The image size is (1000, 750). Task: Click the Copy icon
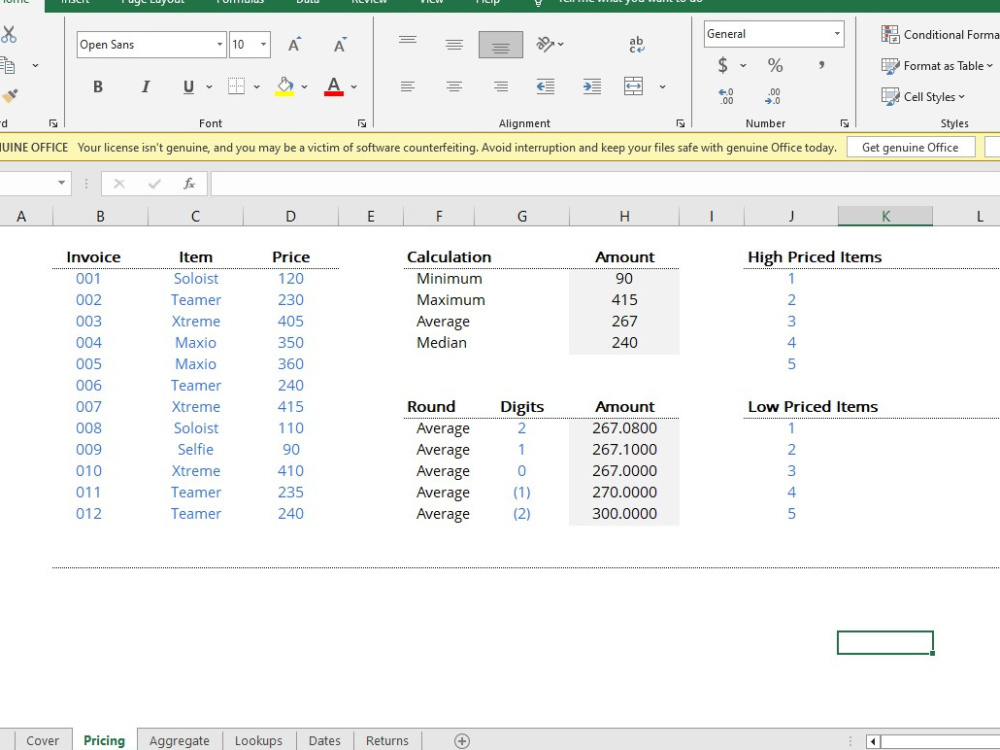[8, 65]
